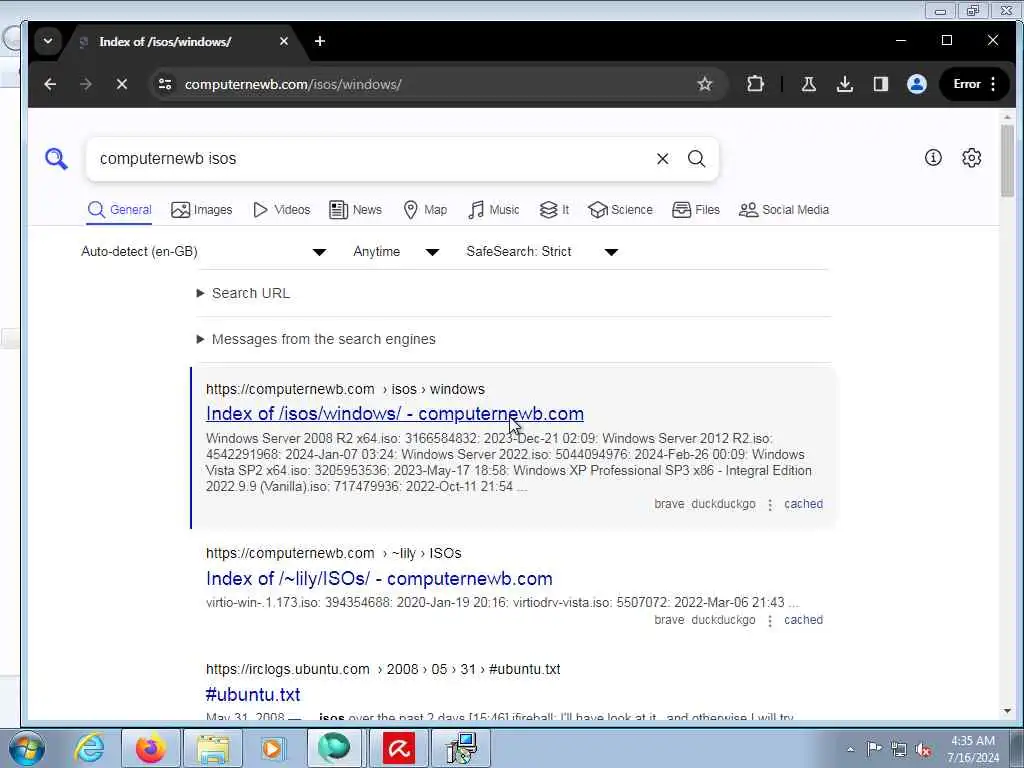Switch to the Social Media category
Image resolution: width=1024 pixels, height=768 pixels.
(x=784, y=210)
